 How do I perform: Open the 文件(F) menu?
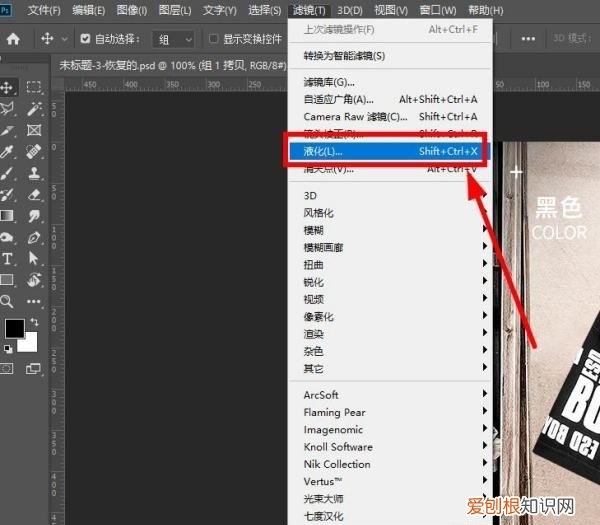point(44,10)
